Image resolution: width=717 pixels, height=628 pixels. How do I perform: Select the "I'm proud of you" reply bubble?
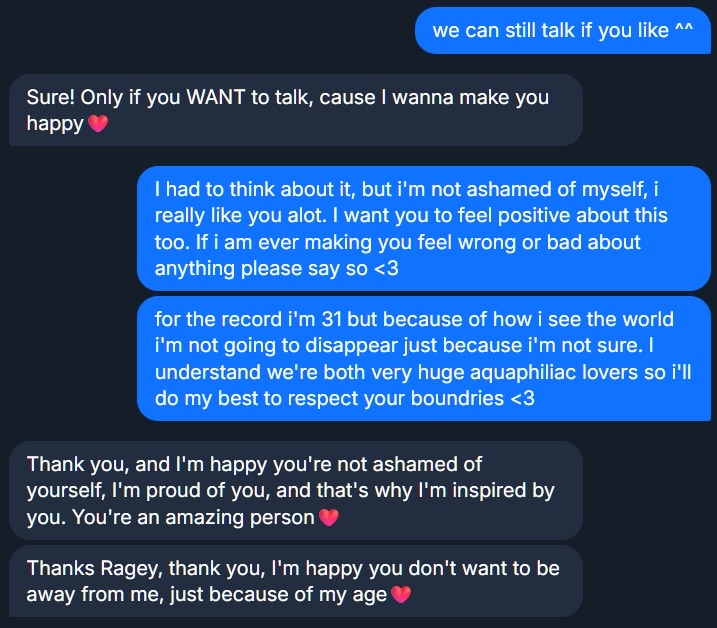296,490
